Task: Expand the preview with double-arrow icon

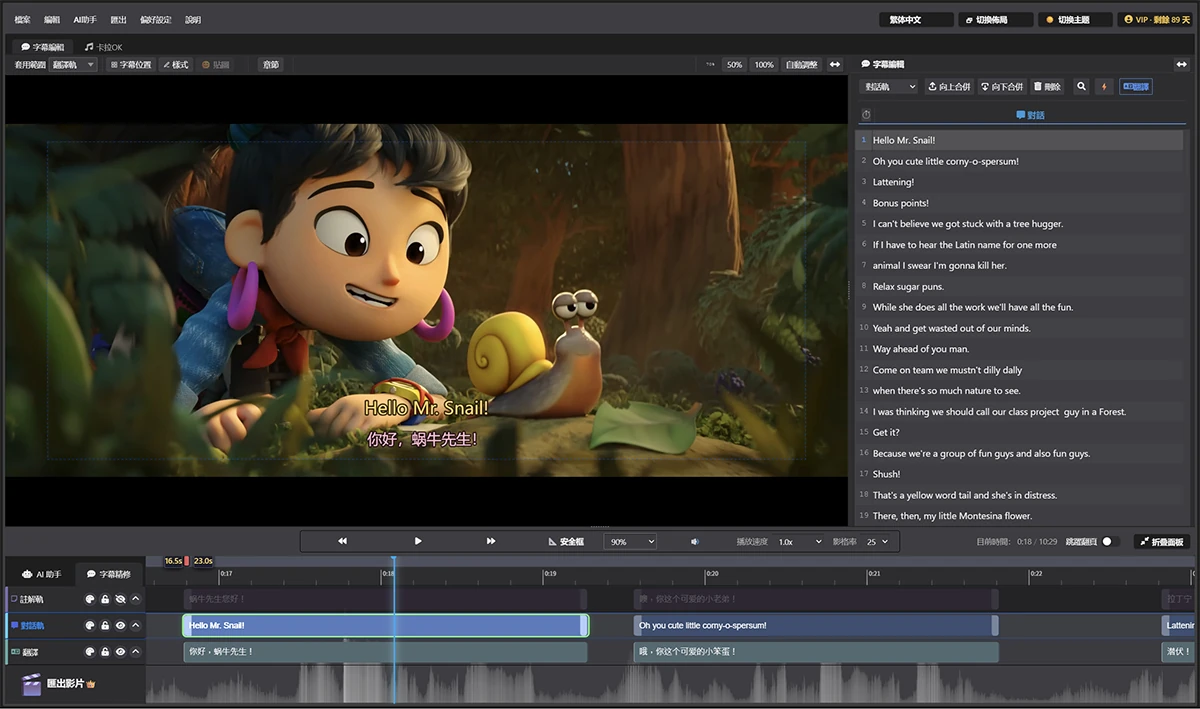Action: (x=835, y=64)
